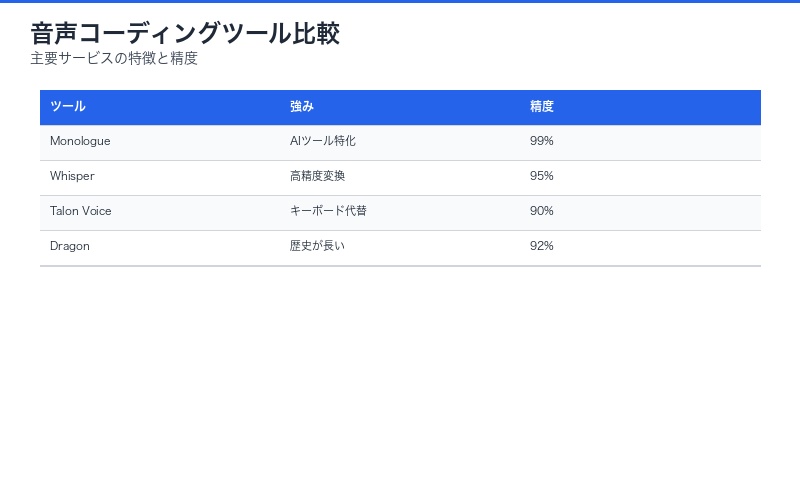
Task: Click the thin blue strip atop the slide
Action: pyautogui.click(x=400, y=1)
